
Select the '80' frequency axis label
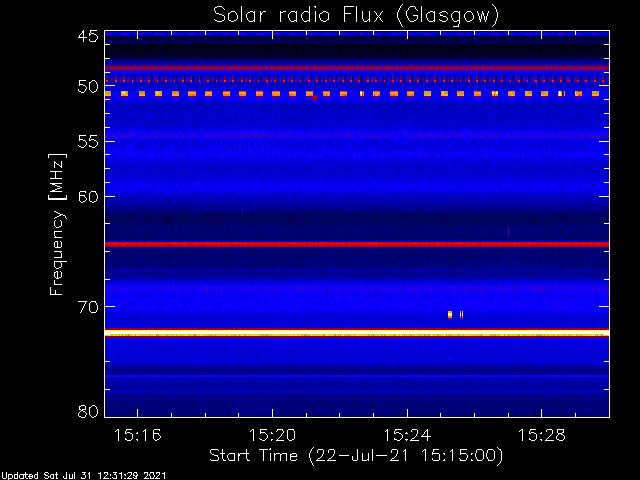88,411
